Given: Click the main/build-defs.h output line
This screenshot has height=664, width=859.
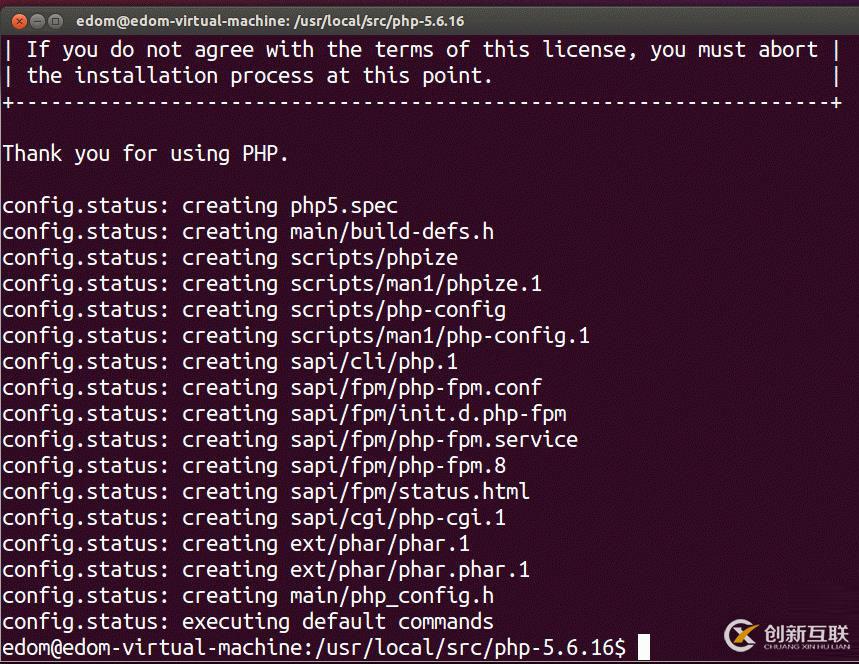Looking at the screenshot, I should pos(248,232).
